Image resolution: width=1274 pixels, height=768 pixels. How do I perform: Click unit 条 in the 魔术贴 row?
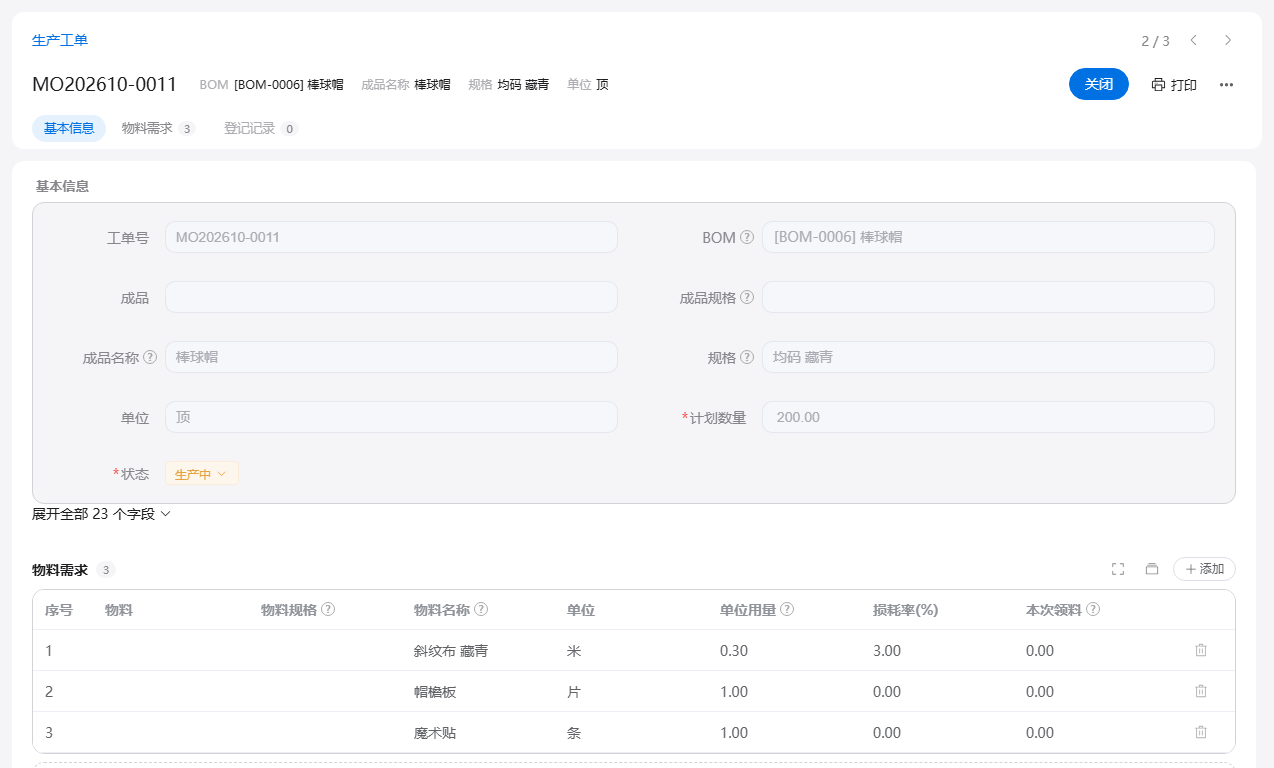coord(574,733)
